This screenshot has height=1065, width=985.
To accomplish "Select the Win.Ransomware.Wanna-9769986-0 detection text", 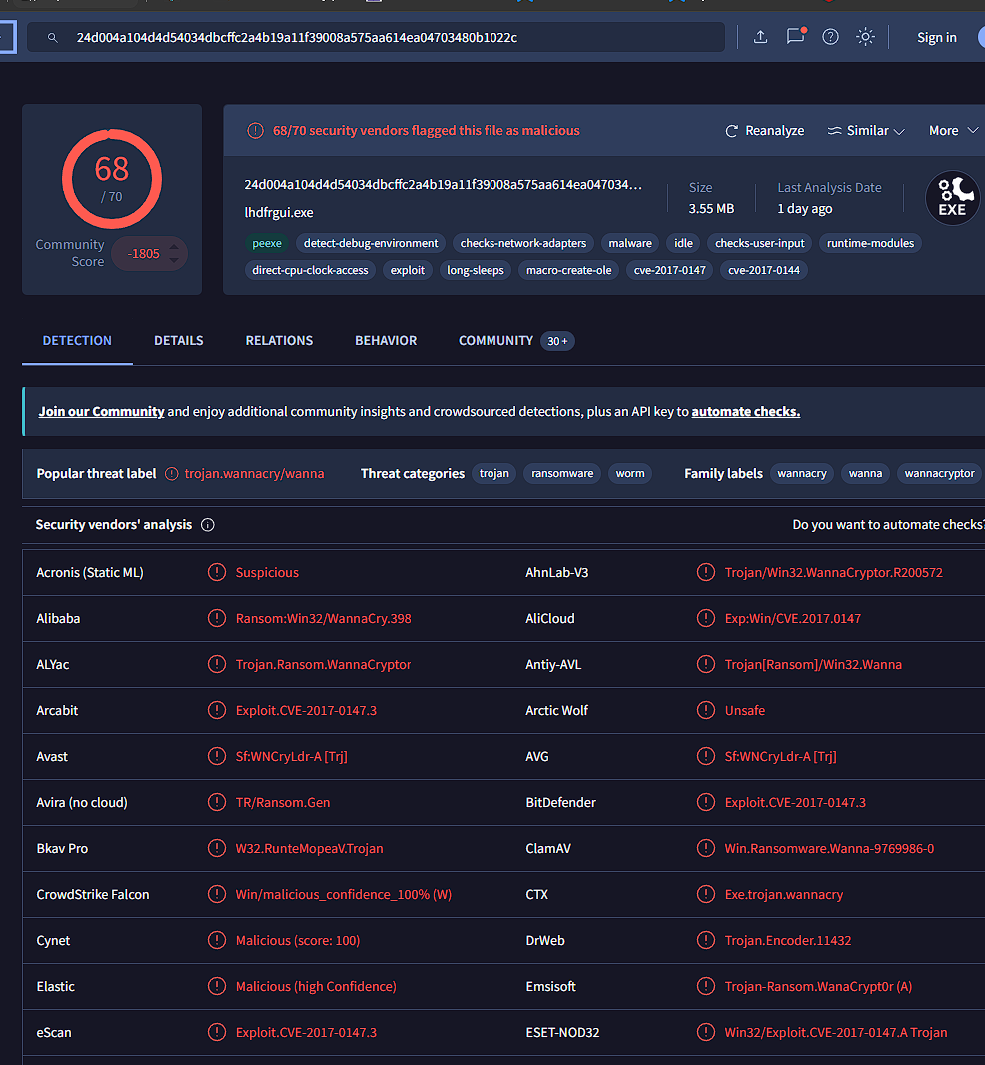I will click(x=829, y=848).
